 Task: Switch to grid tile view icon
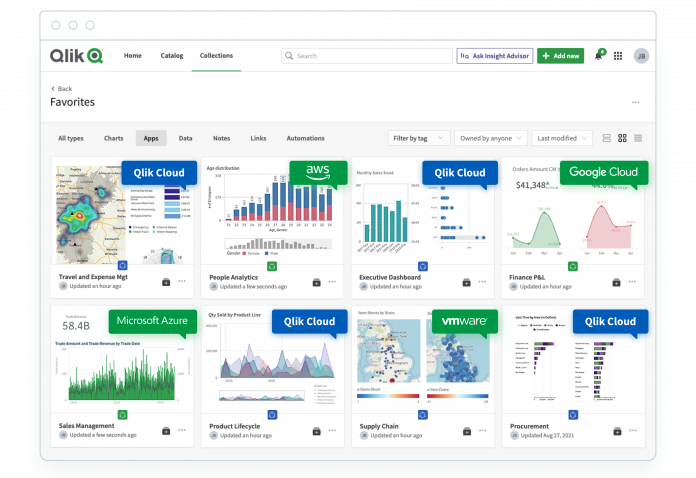tap(622, 138)
